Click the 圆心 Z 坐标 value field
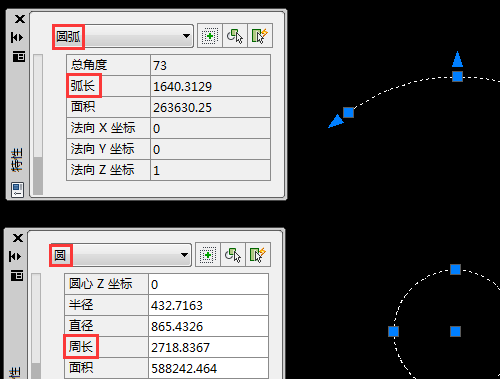 (208, 284)
